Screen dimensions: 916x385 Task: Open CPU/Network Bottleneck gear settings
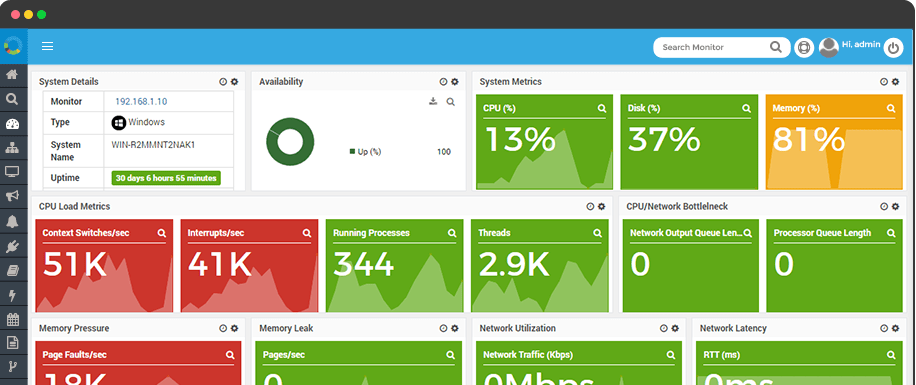click(x=896, y=206)
